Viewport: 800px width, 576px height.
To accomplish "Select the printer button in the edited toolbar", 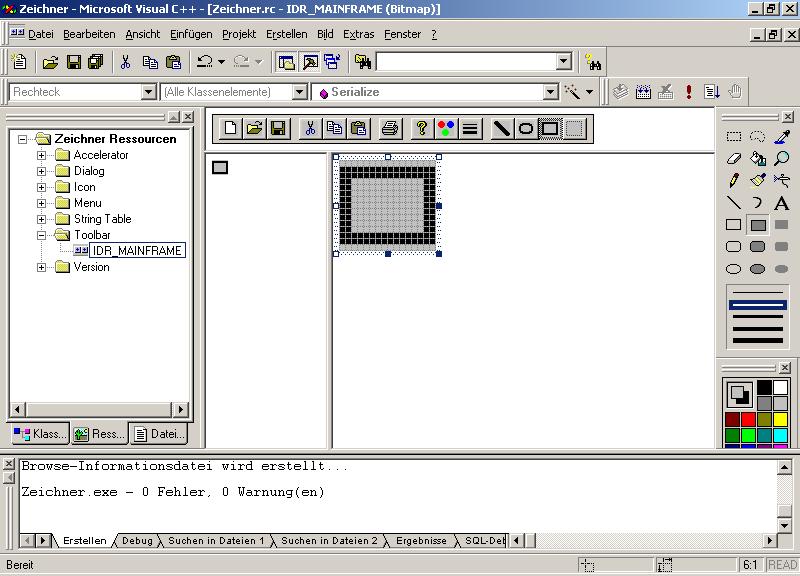I will [390, 128].
